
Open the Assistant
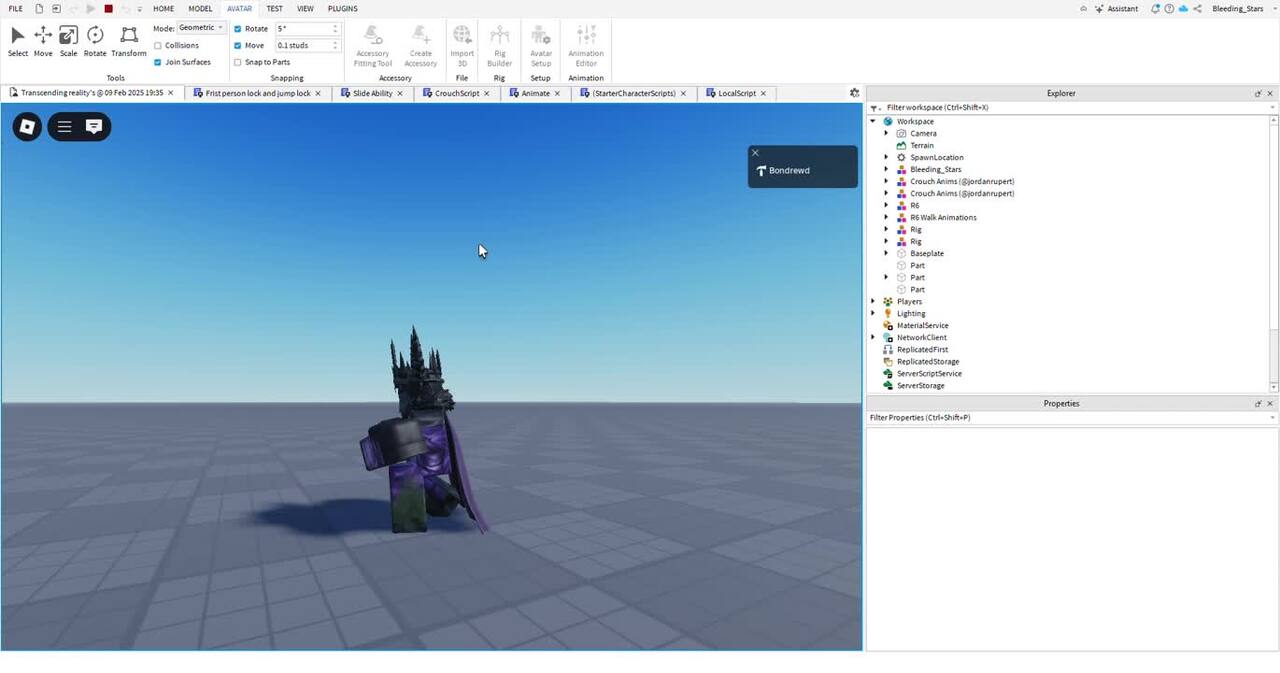pos(1117,9)
